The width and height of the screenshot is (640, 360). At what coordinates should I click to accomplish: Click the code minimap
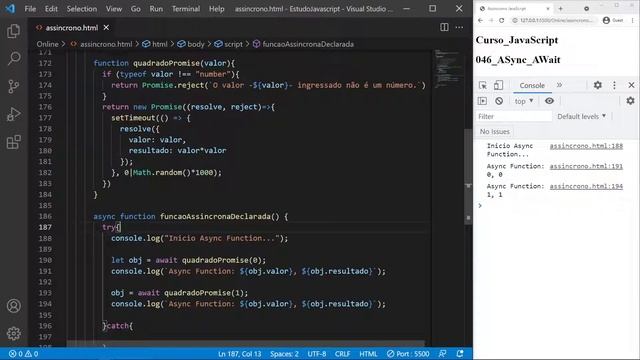[448, 69]
